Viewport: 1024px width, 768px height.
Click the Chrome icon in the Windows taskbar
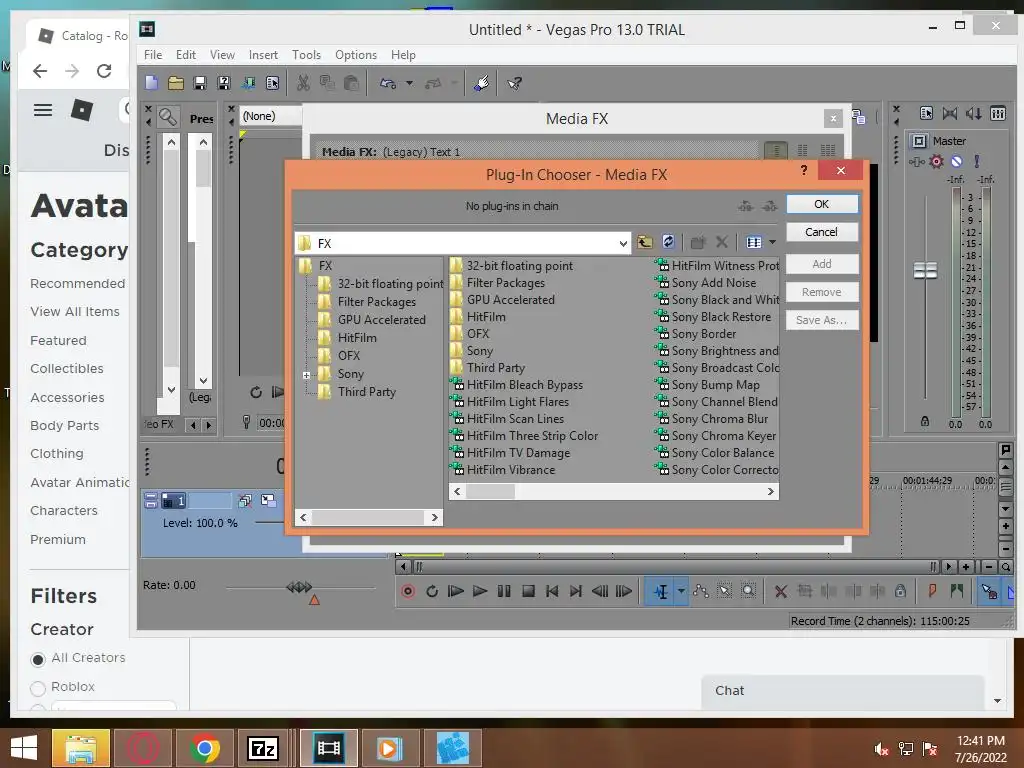pos(204,748)
